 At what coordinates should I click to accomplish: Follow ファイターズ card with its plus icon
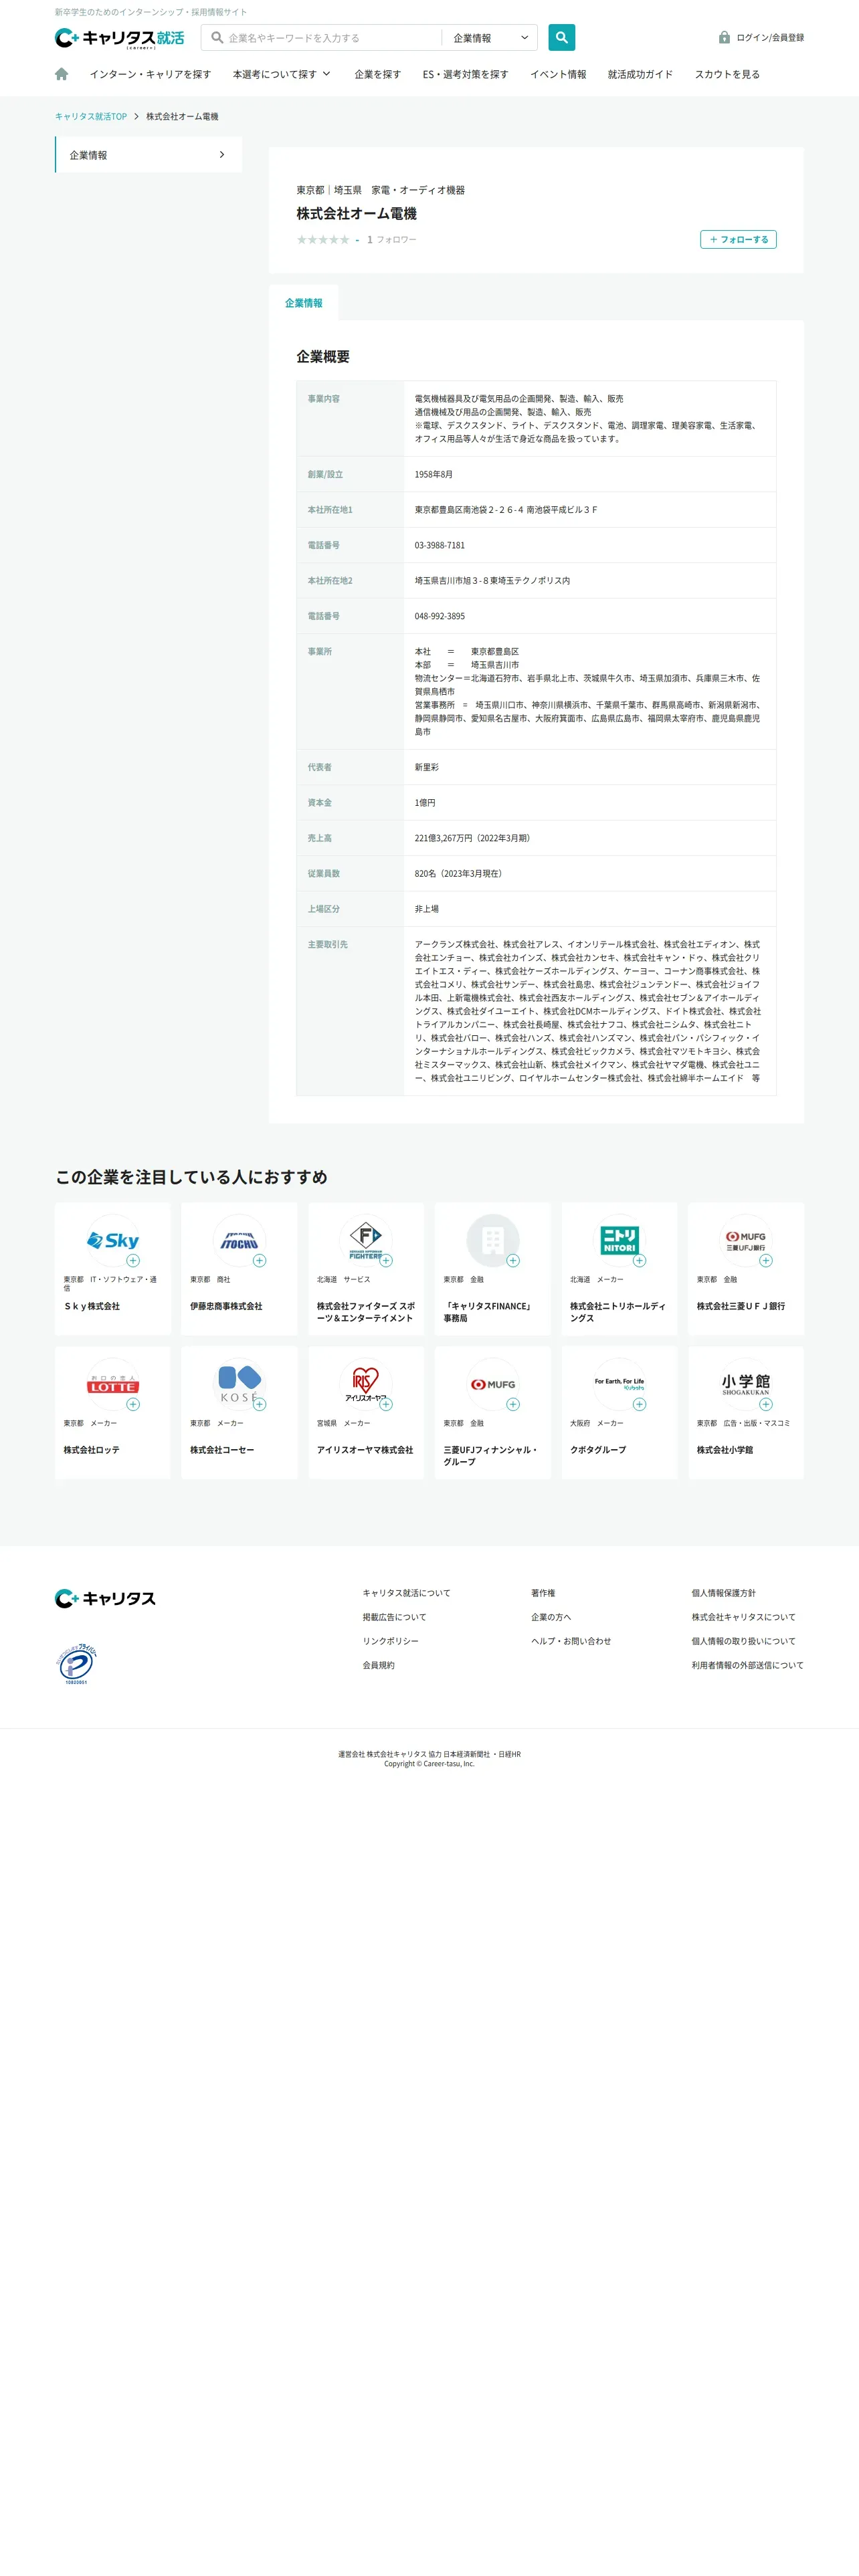[386, 1261]
